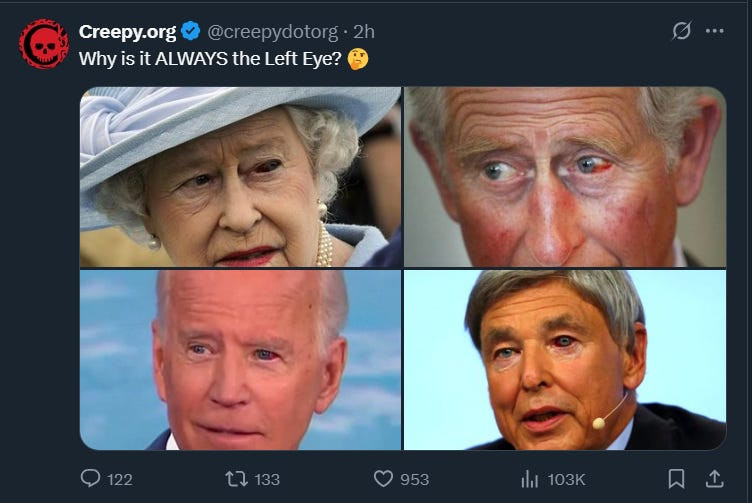Click the 133 reposts count

tap(267, 480)
